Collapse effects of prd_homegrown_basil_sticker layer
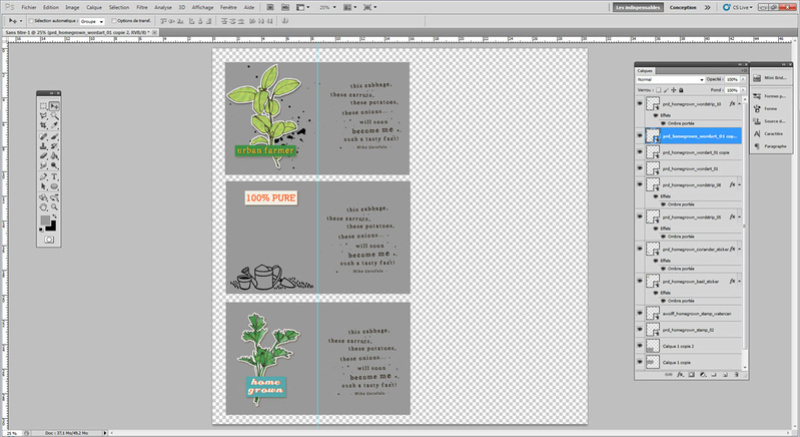800x437 pixels. (739, 281)
